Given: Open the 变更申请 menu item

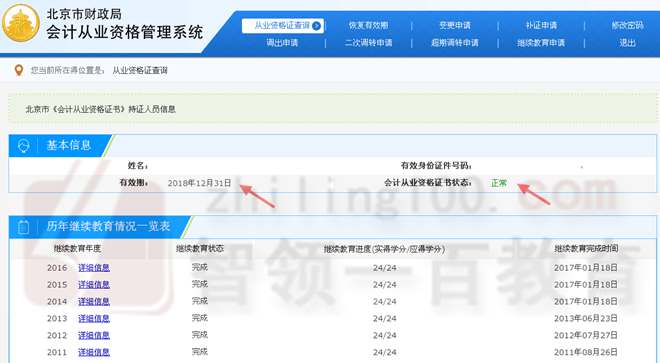Looking at the screenshot, I should coord(455,25).
